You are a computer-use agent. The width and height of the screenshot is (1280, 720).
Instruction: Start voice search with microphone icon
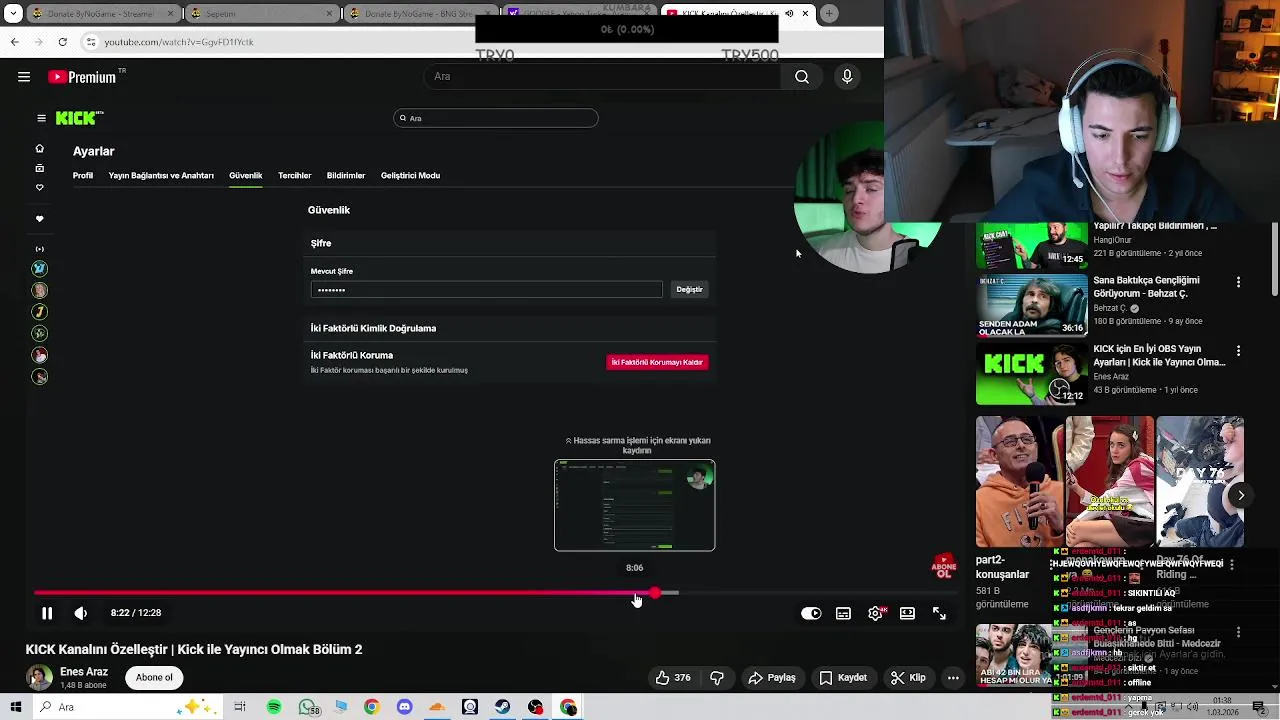coord(847,77)
